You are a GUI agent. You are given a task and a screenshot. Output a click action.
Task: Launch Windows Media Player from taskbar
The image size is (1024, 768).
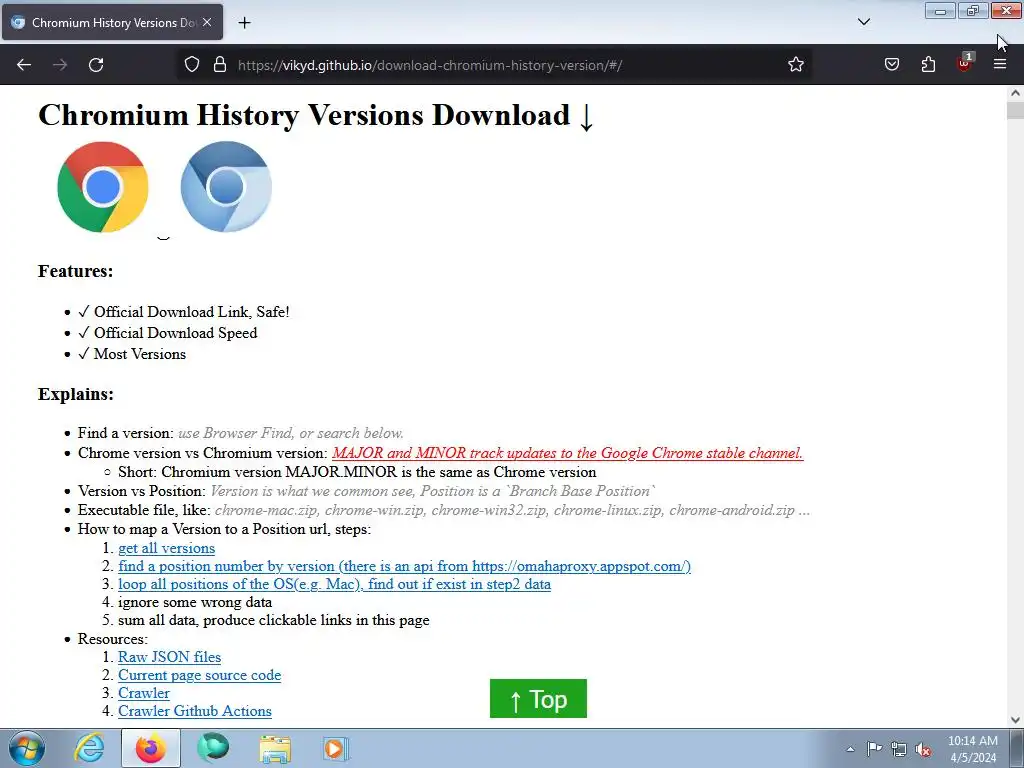click(x=336, y=748)
